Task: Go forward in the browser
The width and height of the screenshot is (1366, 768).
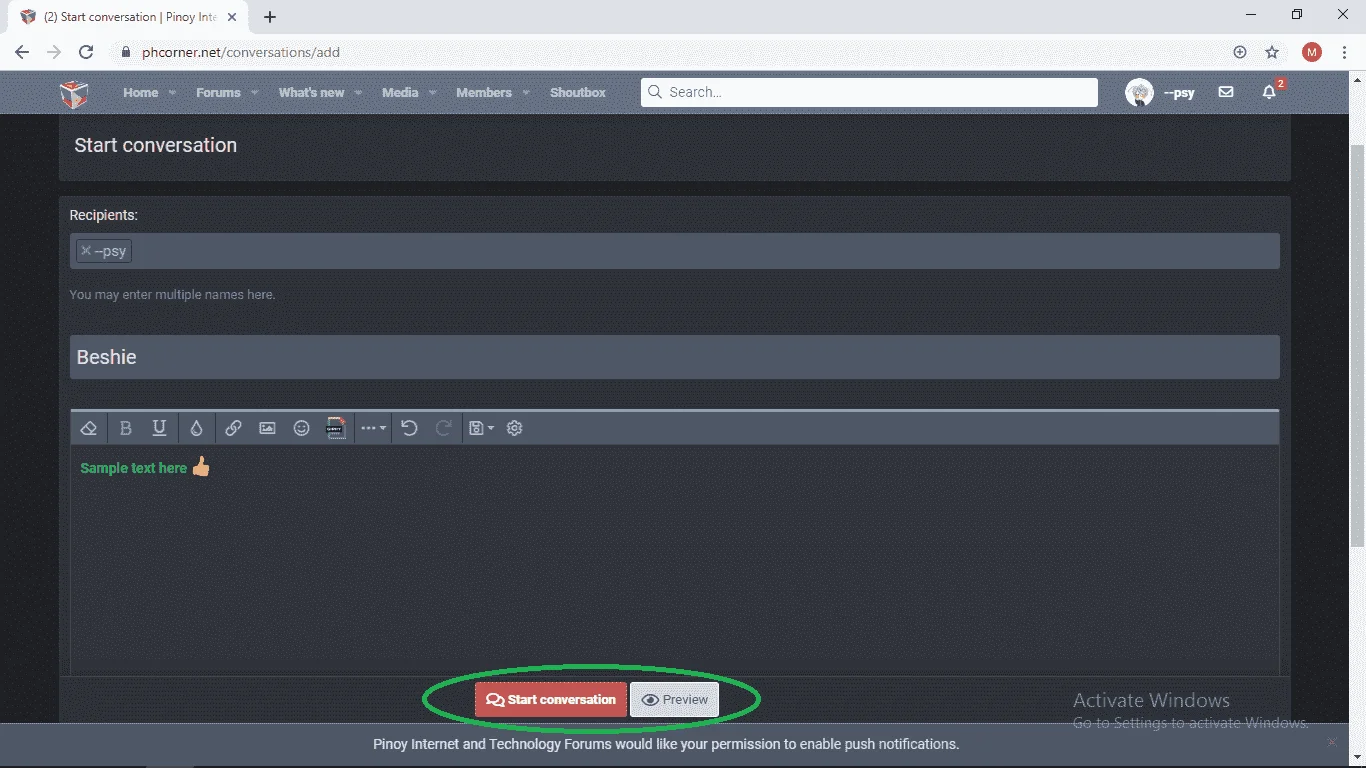Action: [x=54, y=52]
